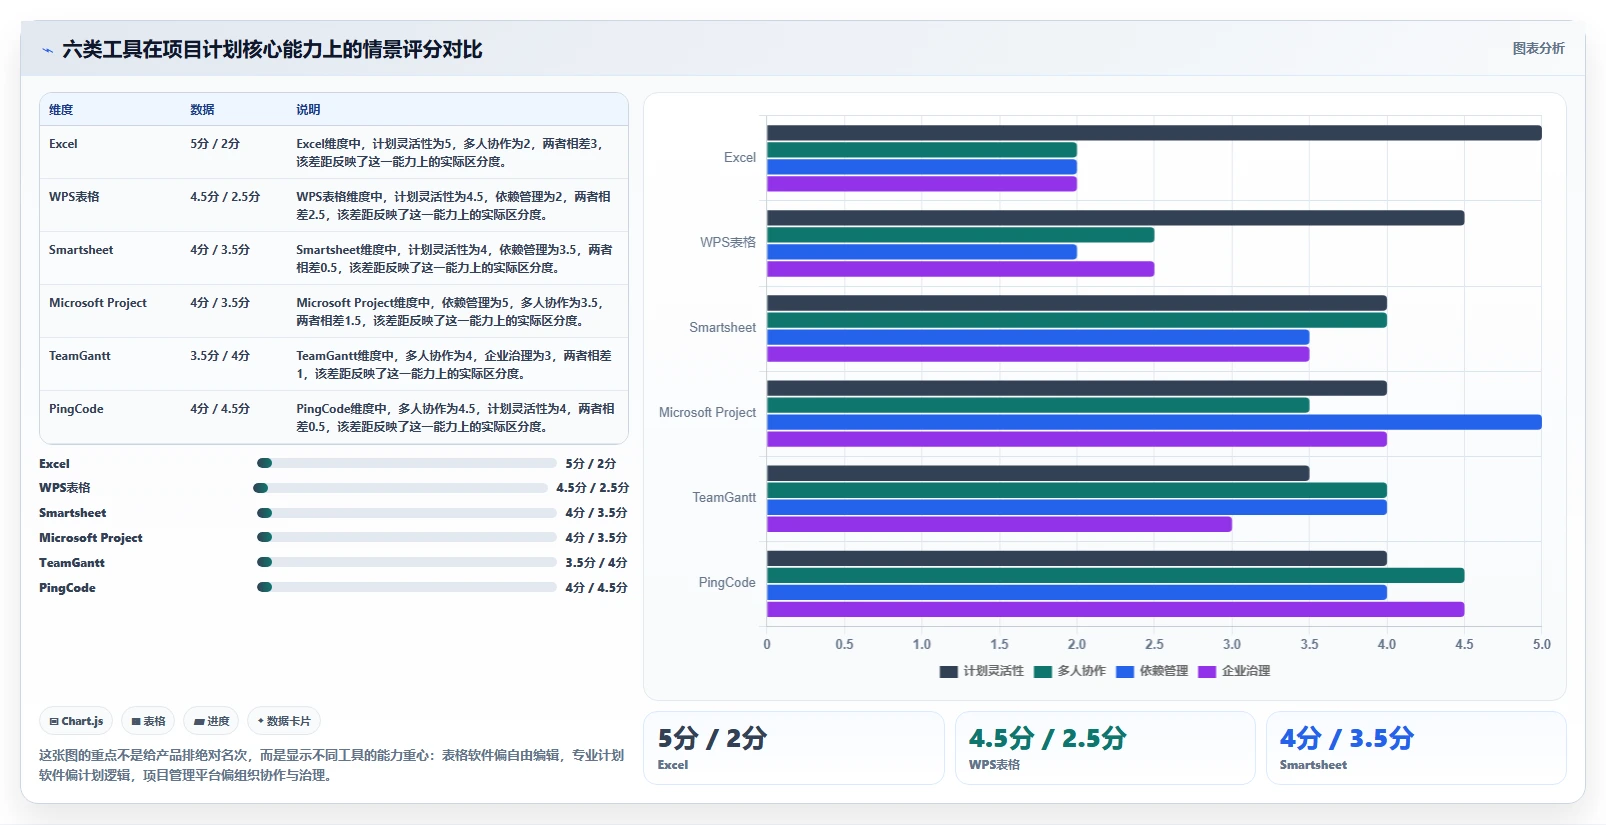Screen dimensions: 1606x825
Task: Open the Excel 5分 / 2分 data card
Action: [794, 748]
